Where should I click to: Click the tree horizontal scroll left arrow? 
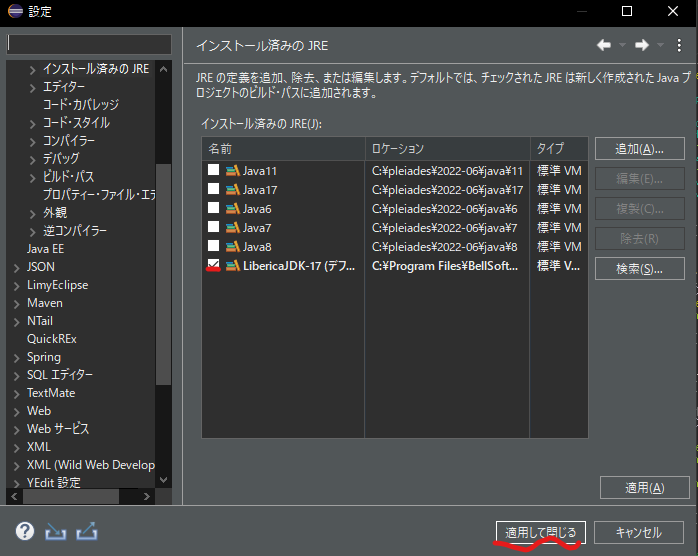coord(14,496)
